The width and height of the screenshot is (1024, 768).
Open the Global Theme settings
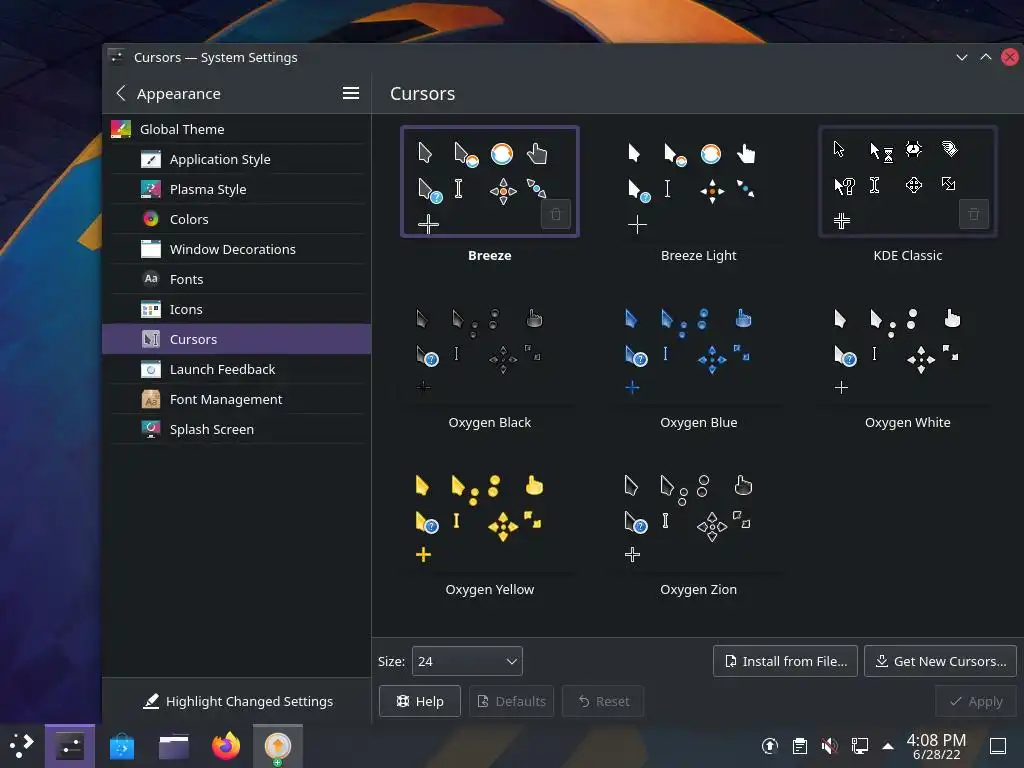tap(236, 129)
